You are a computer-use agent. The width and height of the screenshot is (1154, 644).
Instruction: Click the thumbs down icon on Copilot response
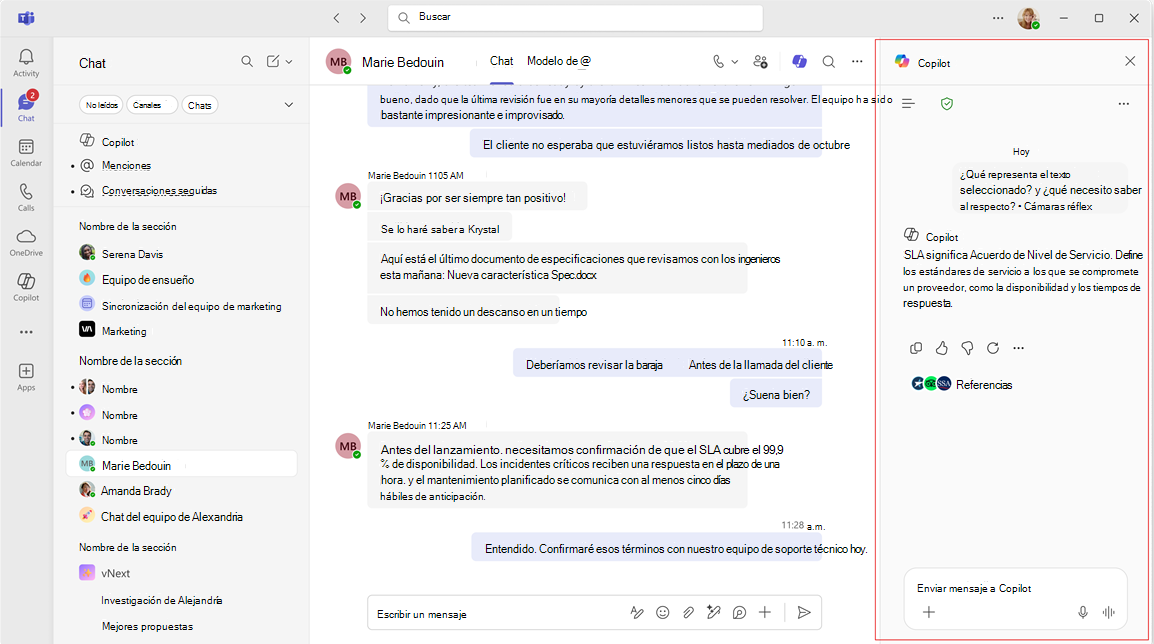tap(967, 348)
